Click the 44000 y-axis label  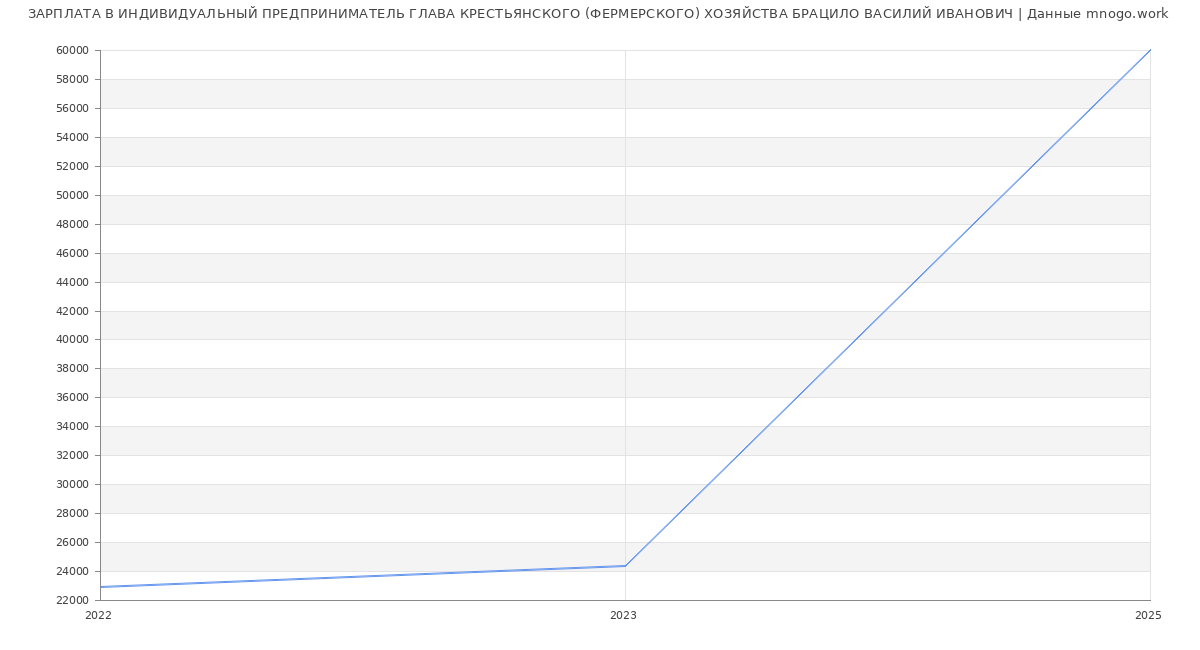pos(72,282)
